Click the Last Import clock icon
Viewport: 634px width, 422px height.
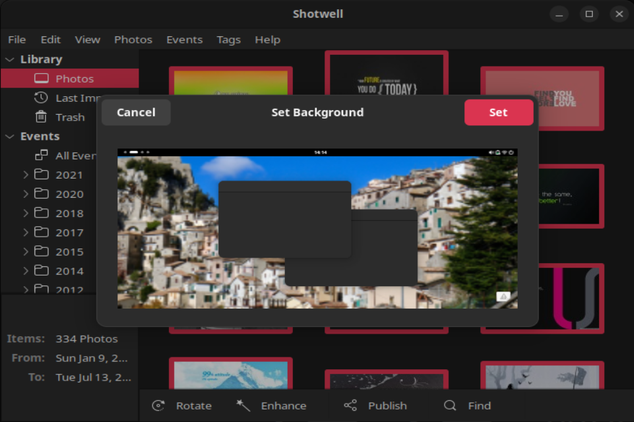click(x=41, y=97)
